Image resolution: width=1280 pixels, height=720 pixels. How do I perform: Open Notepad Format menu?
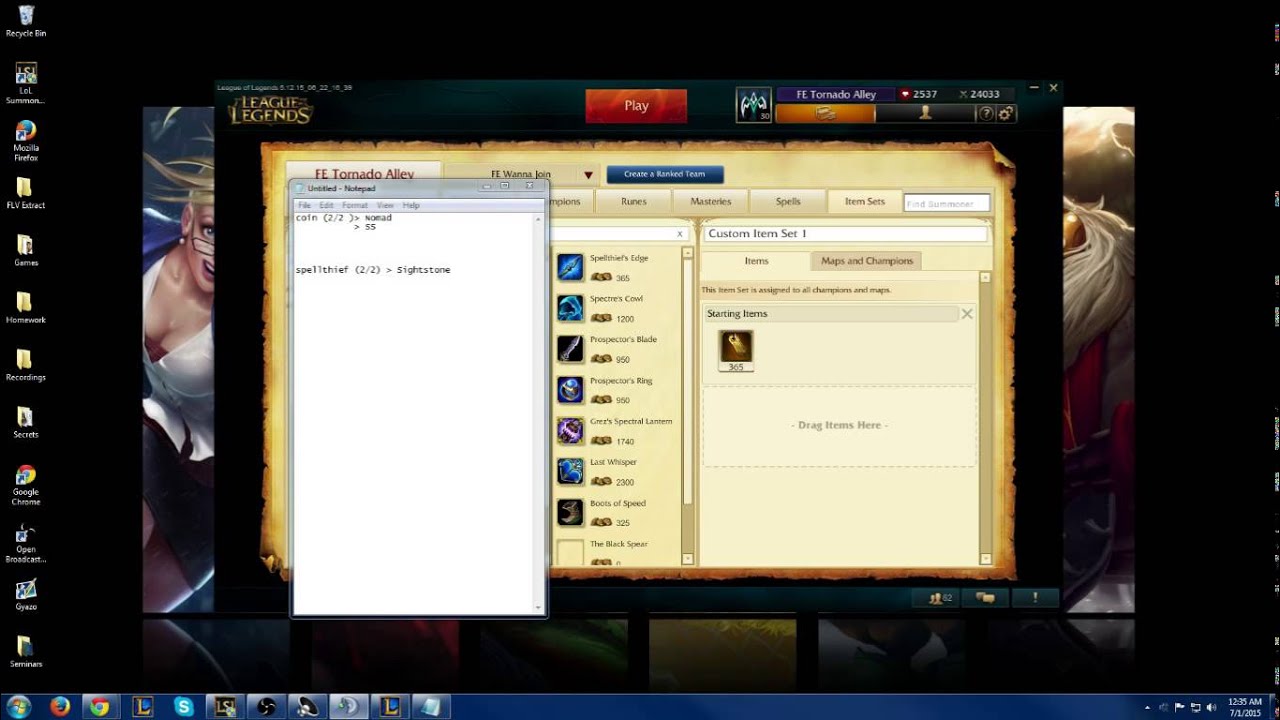click(355, 205)
